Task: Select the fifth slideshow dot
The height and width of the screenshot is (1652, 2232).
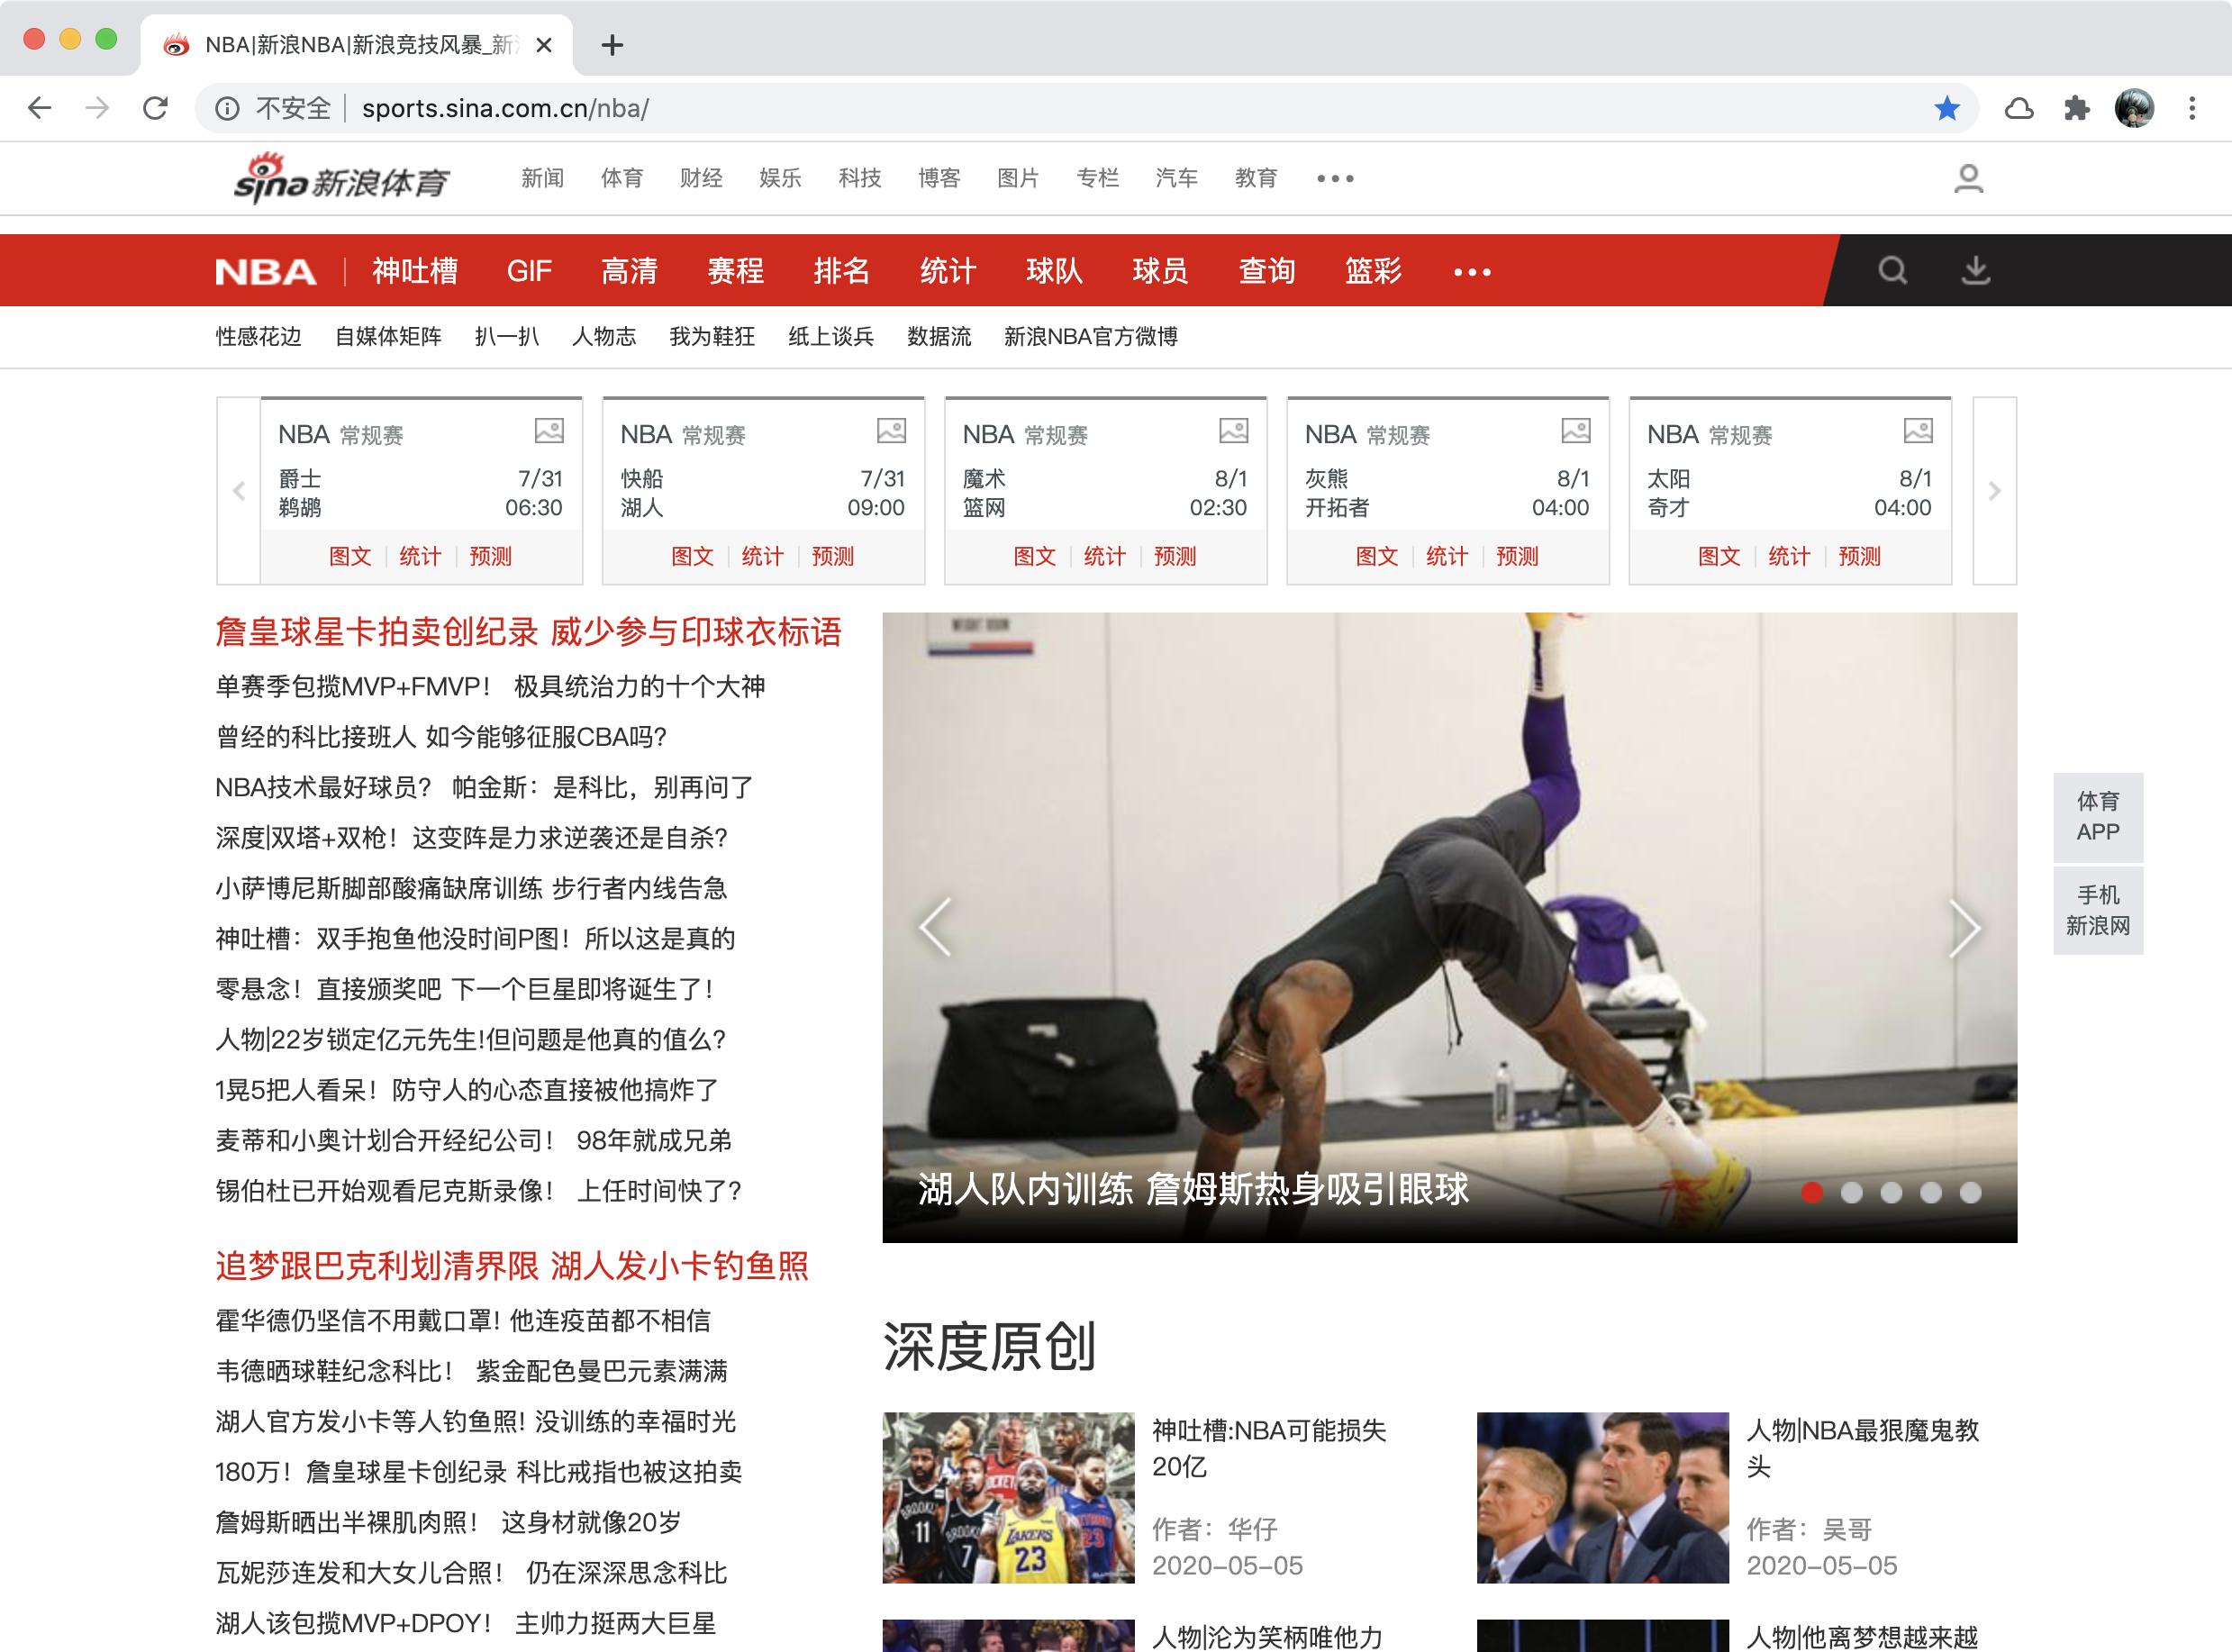Action: click(1970, 1192)
